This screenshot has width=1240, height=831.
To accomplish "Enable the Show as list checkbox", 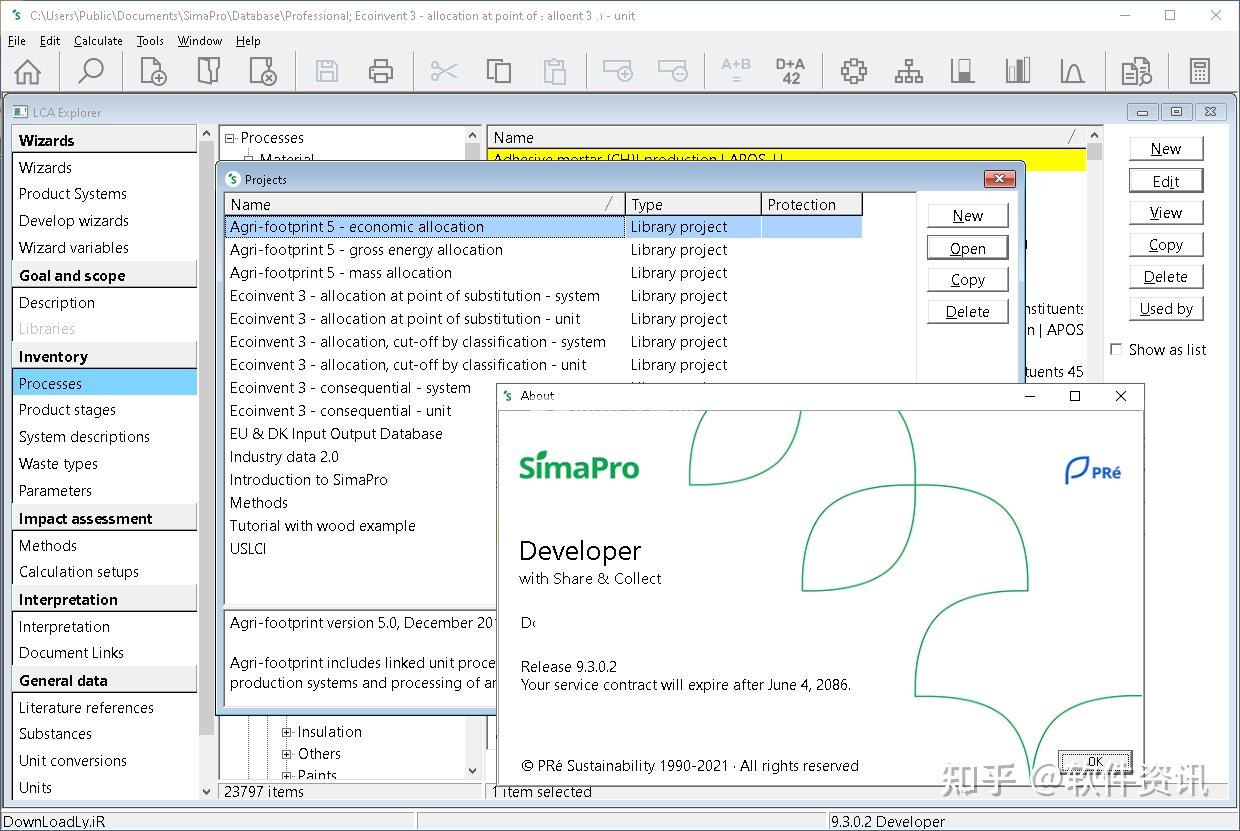I will tap(1117, 349).
